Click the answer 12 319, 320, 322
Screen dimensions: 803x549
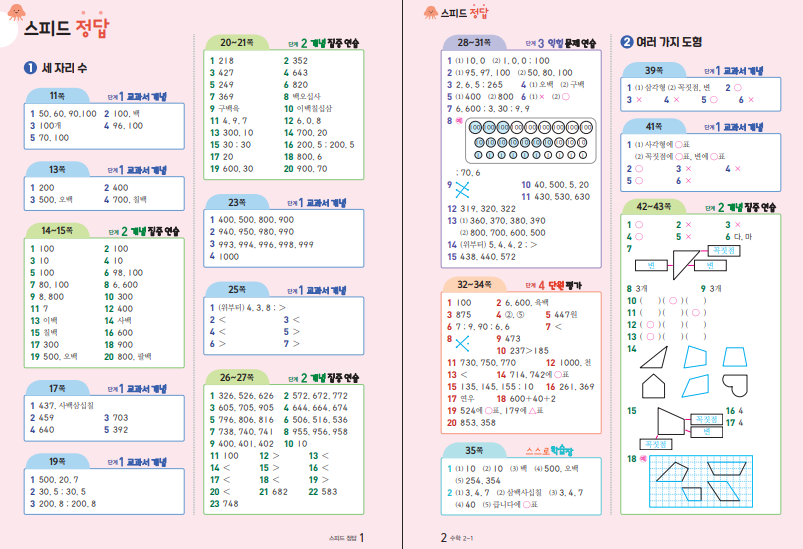pyautogui.click(x=481, y=209)
